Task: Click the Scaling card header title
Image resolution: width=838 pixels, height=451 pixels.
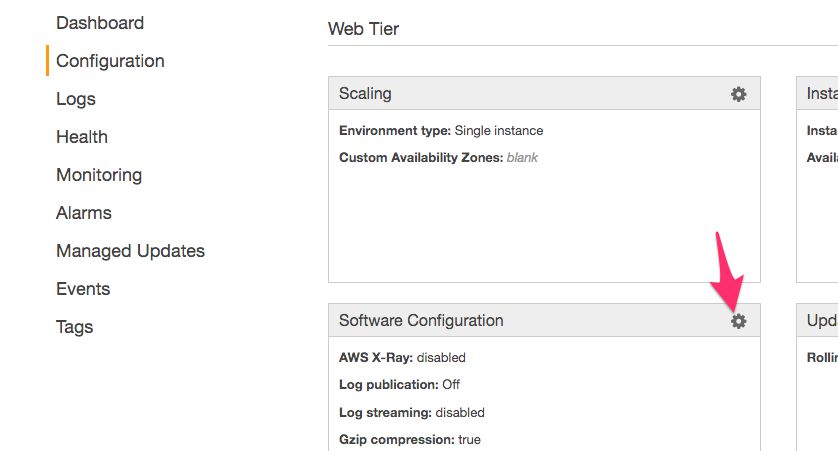Action: (x=365, y=94)
